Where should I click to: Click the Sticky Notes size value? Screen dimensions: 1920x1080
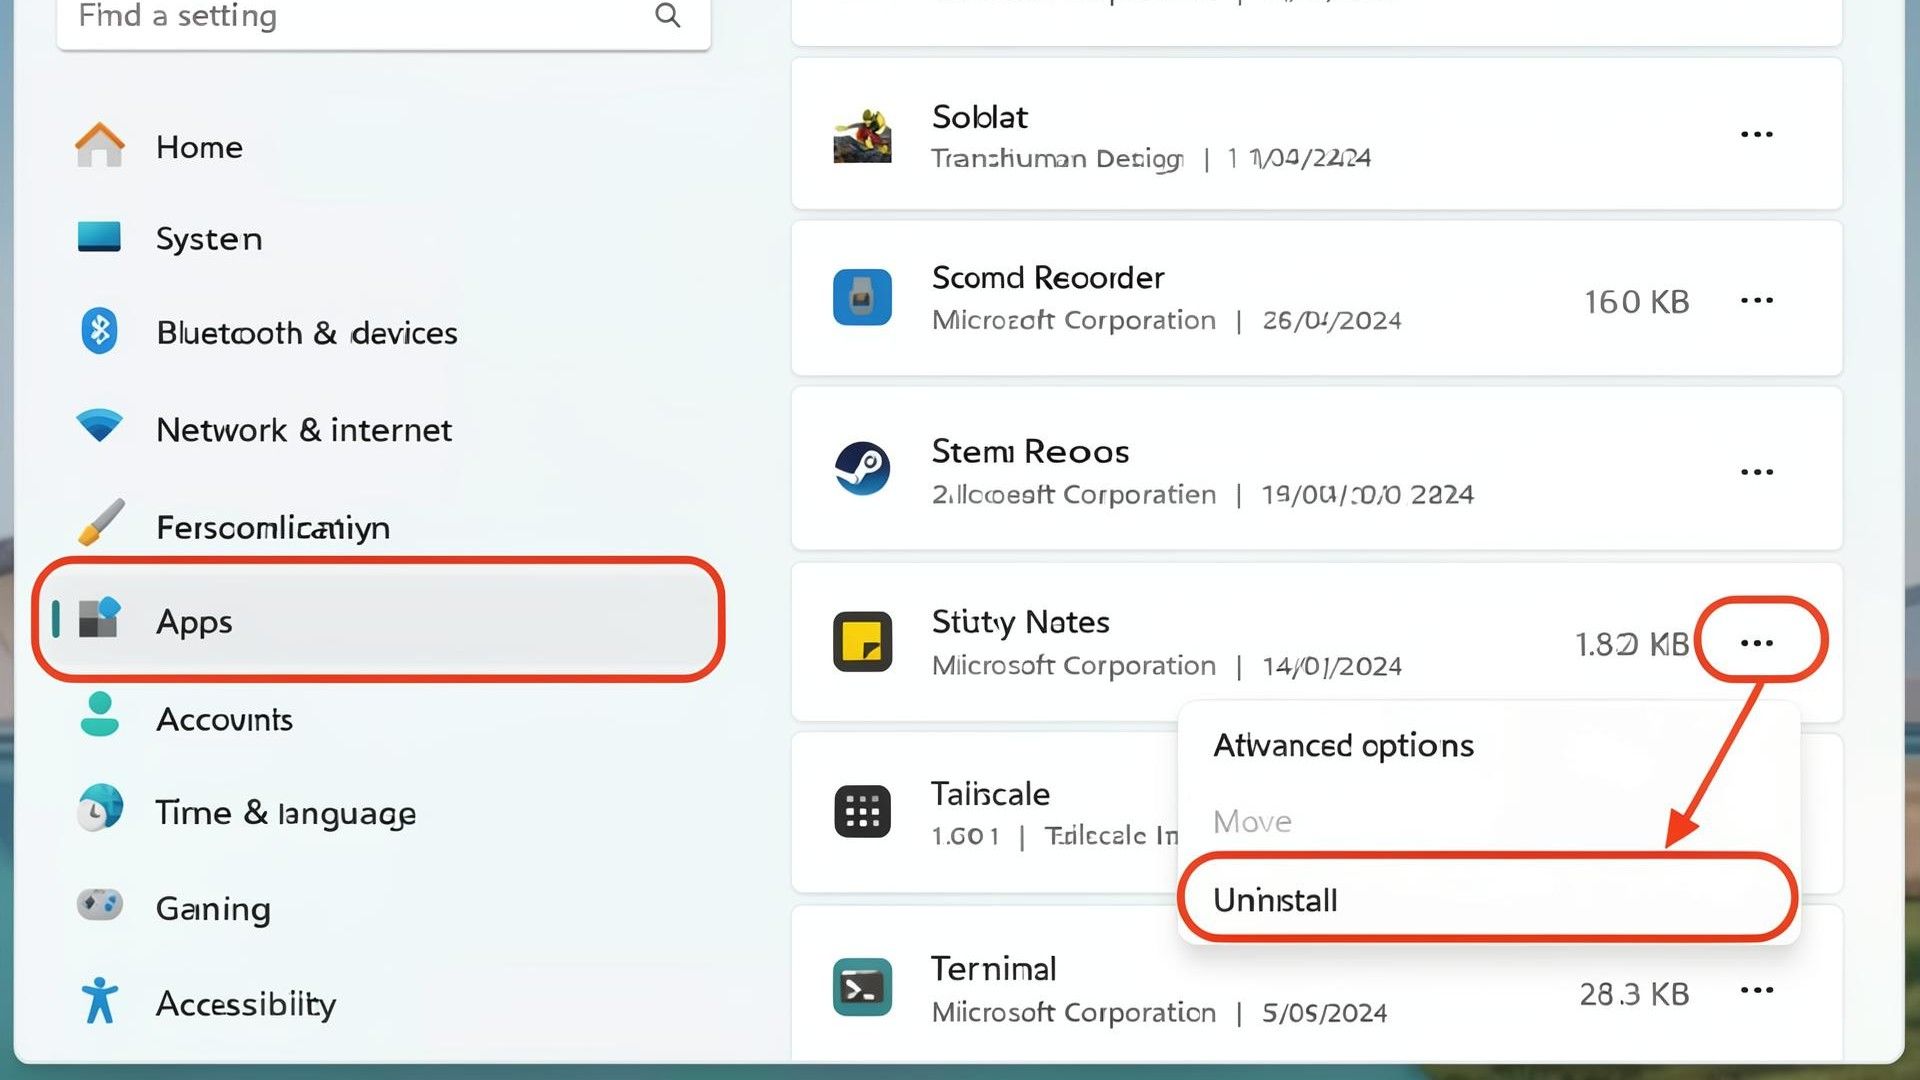[1631, 644]
